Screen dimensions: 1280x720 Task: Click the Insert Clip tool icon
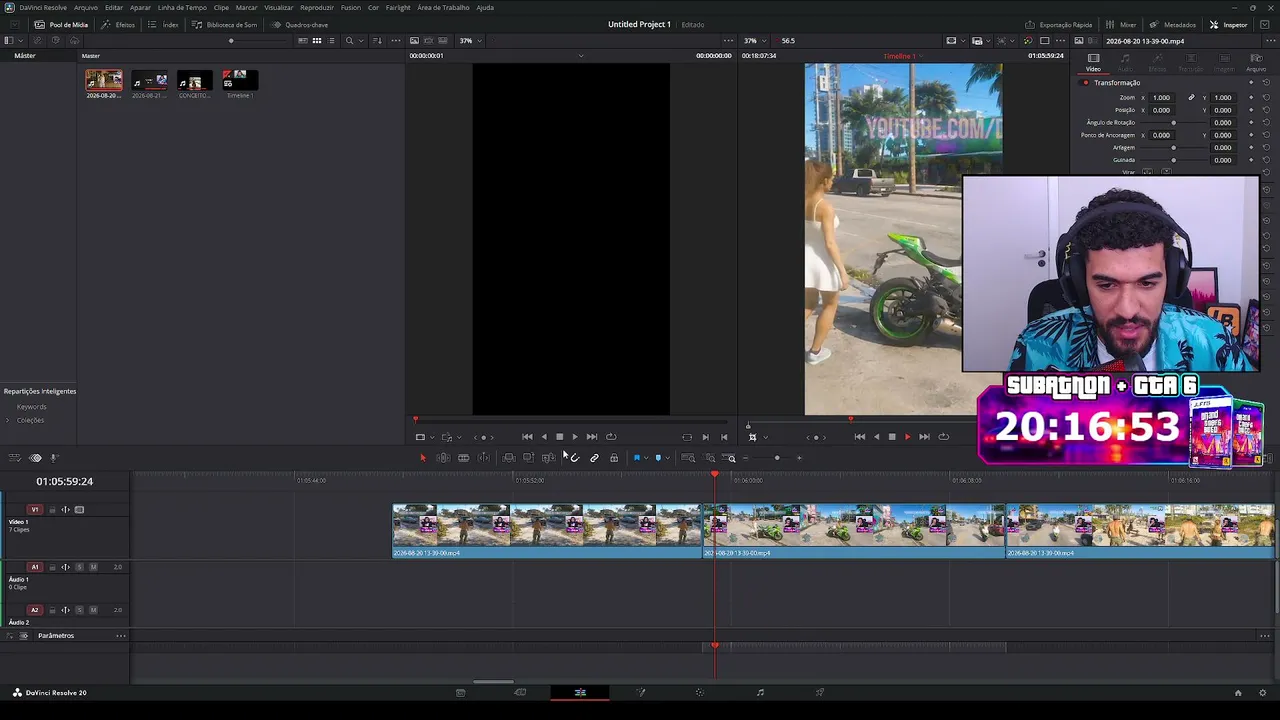pyautogui.click(x=509, y=458)
